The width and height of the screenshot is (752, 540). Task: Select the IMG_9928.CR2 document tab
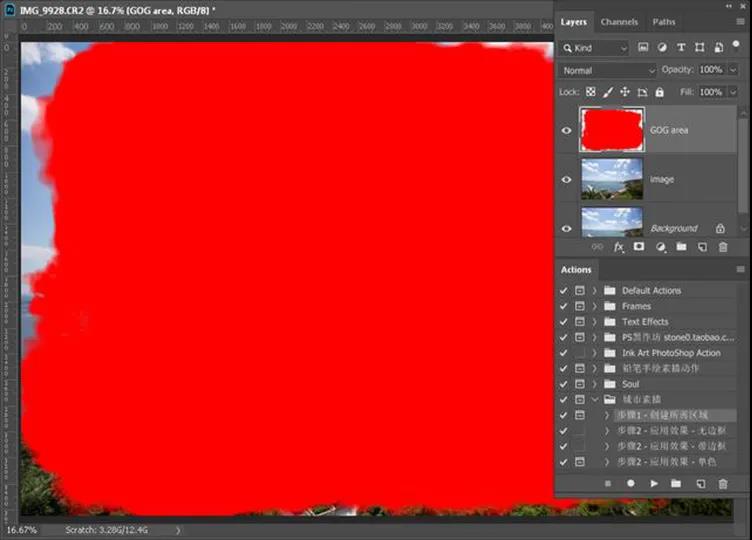(x=118, y=10)
